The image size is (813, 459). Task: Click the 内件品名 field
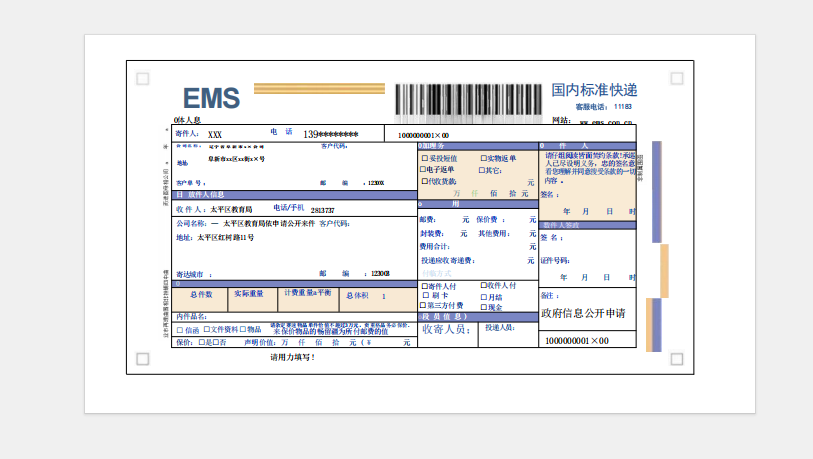coord(295,316)
